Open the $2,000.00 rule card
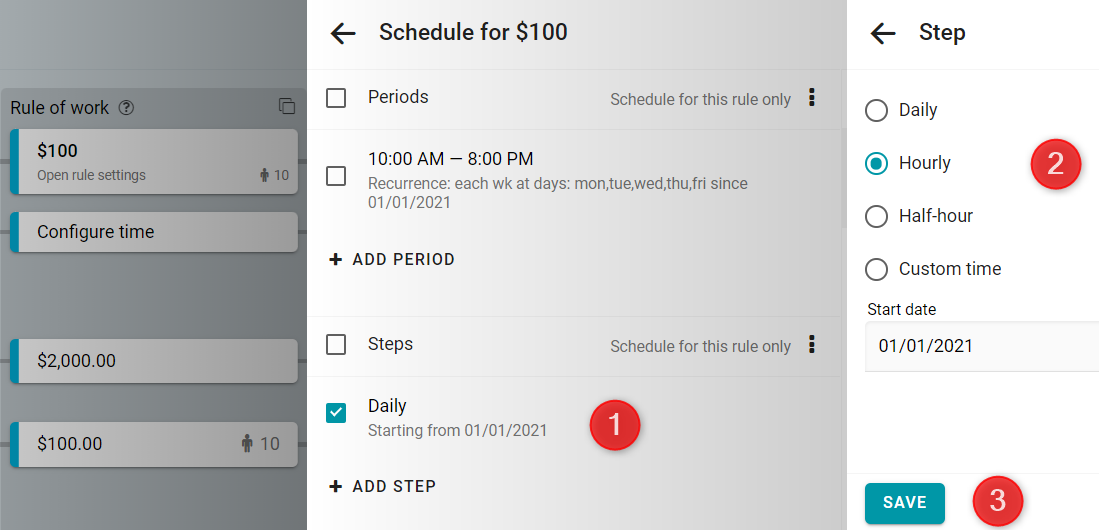This screenshot has width=1099, height=530. coord(154,361)
